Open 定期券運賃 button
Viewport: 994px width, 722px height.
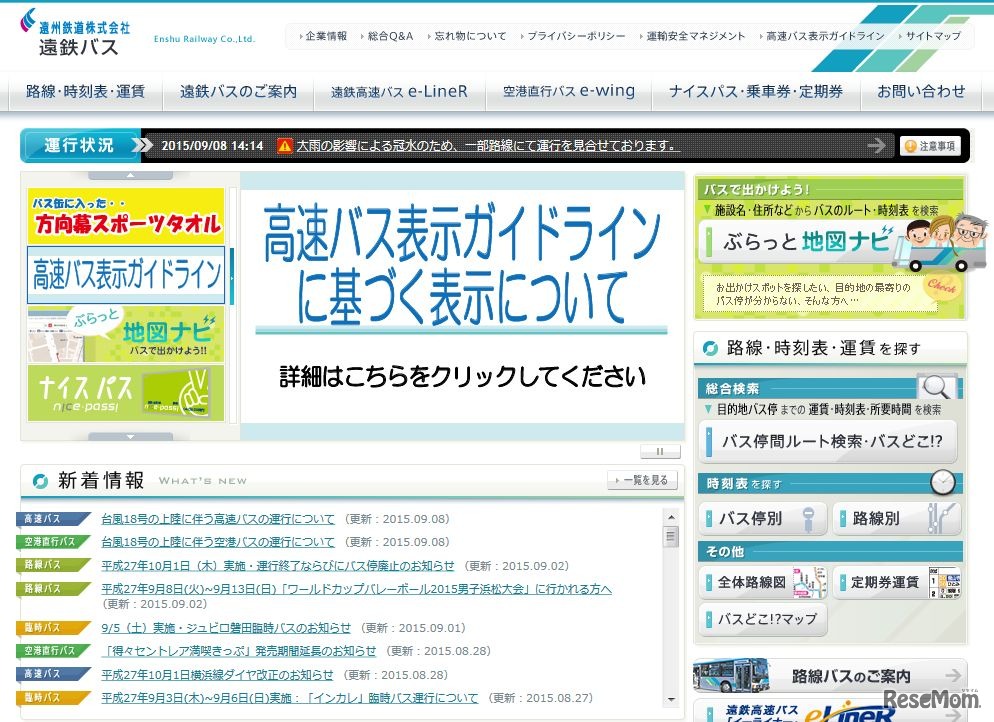tap(896, 583)
